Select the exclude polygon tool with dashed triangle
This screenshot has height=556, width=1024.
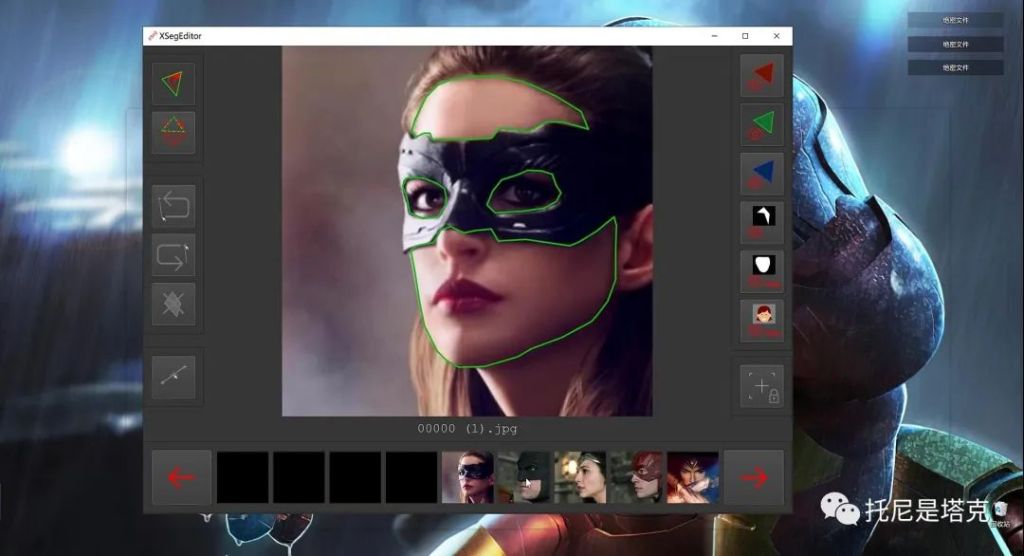pos(173,132)
